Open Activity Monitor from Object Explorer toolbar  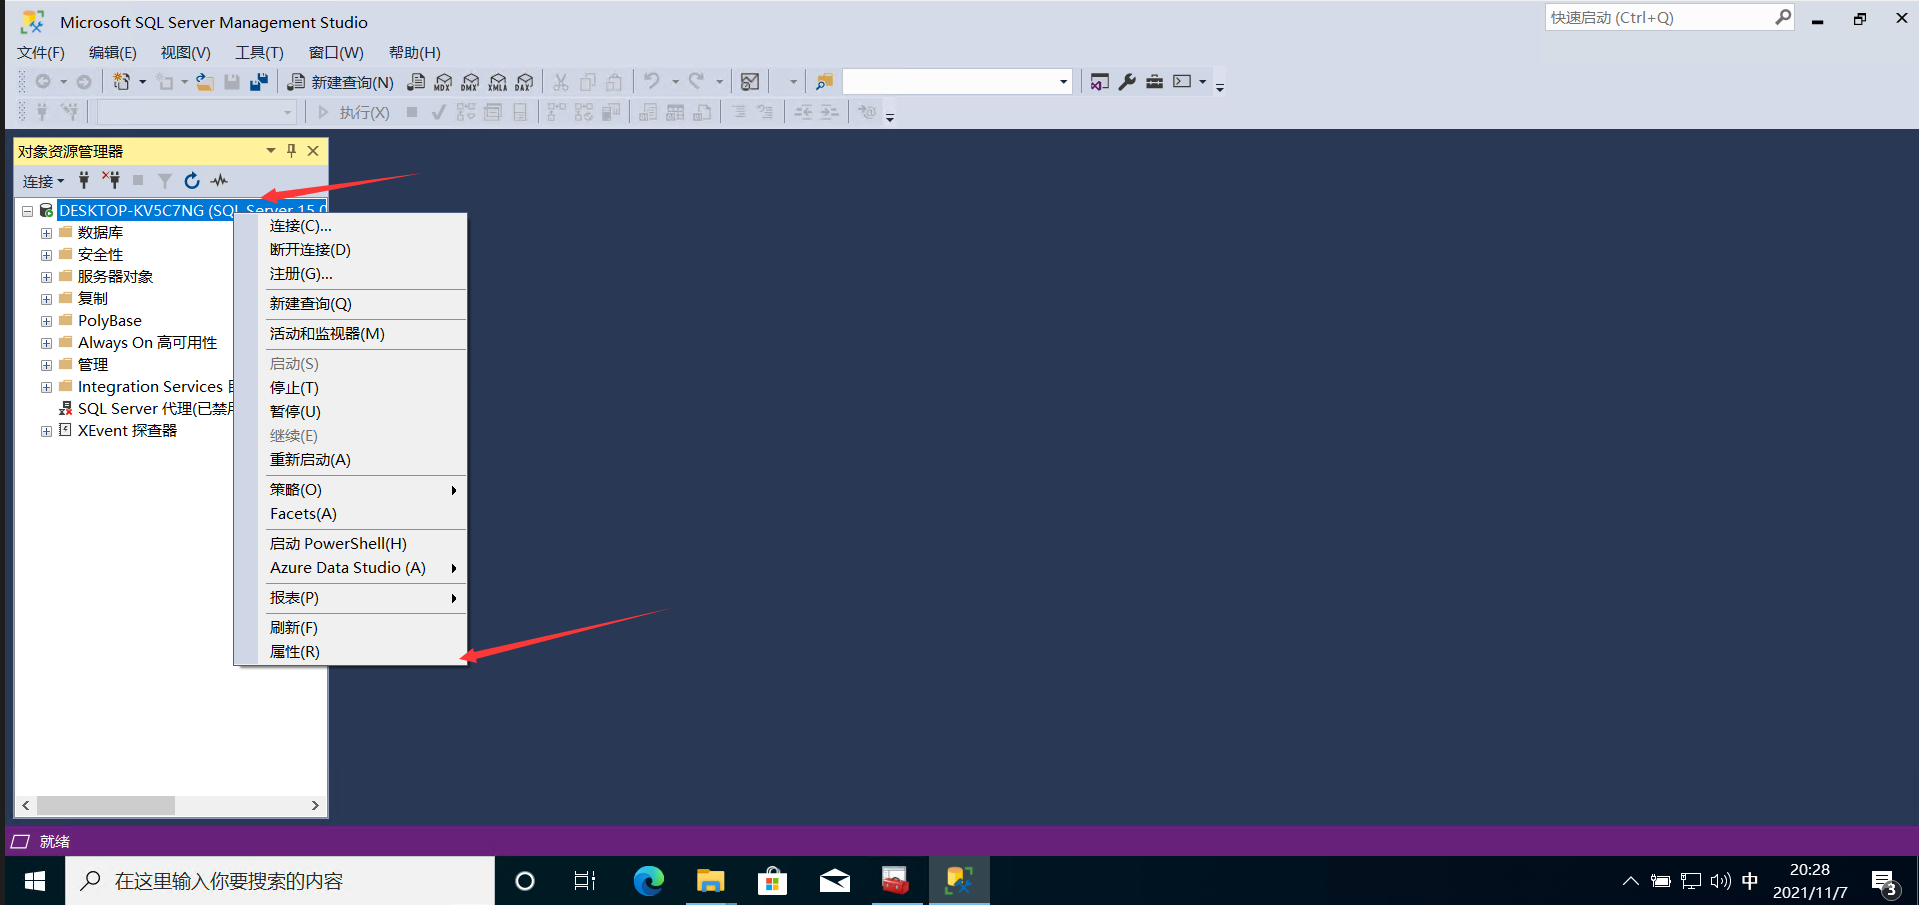tap(219, 180)
